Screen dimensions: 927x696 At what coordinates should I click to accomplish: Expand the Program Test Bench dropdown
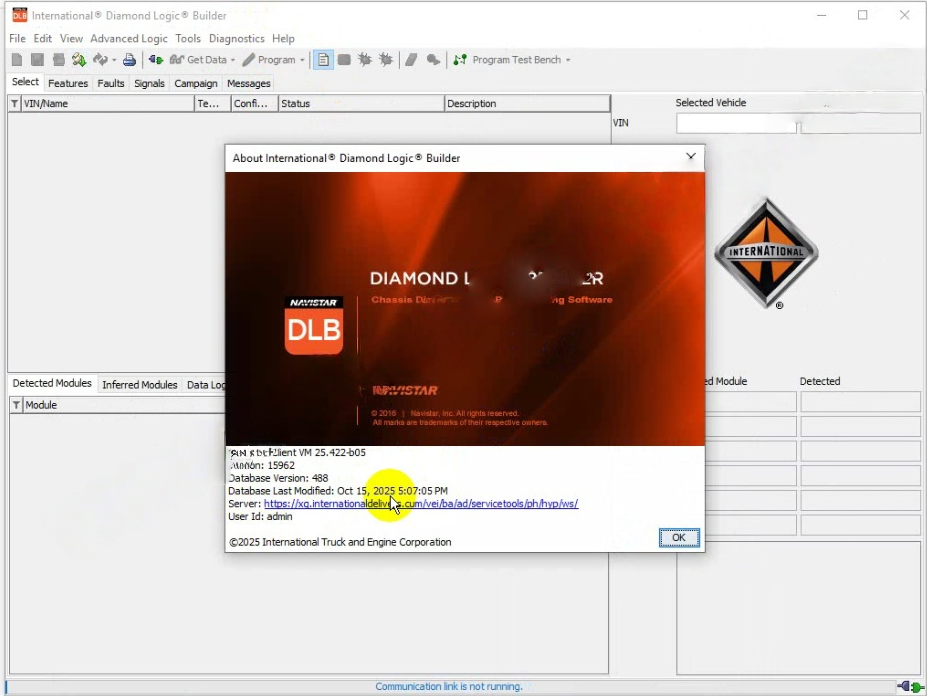(568, 60)
